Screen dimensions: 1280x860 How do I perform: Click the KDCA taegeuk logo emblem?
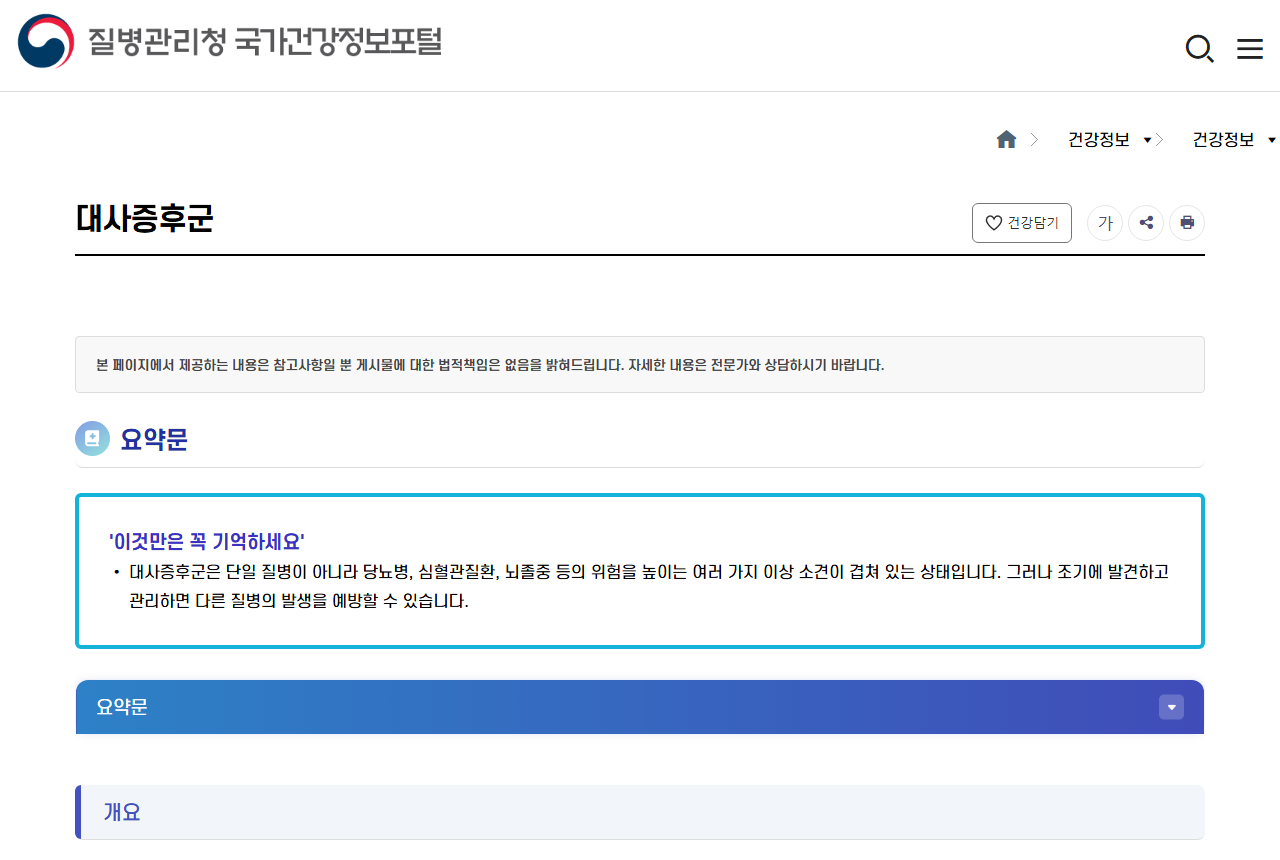pyautogui.click(x=46, y=42)
